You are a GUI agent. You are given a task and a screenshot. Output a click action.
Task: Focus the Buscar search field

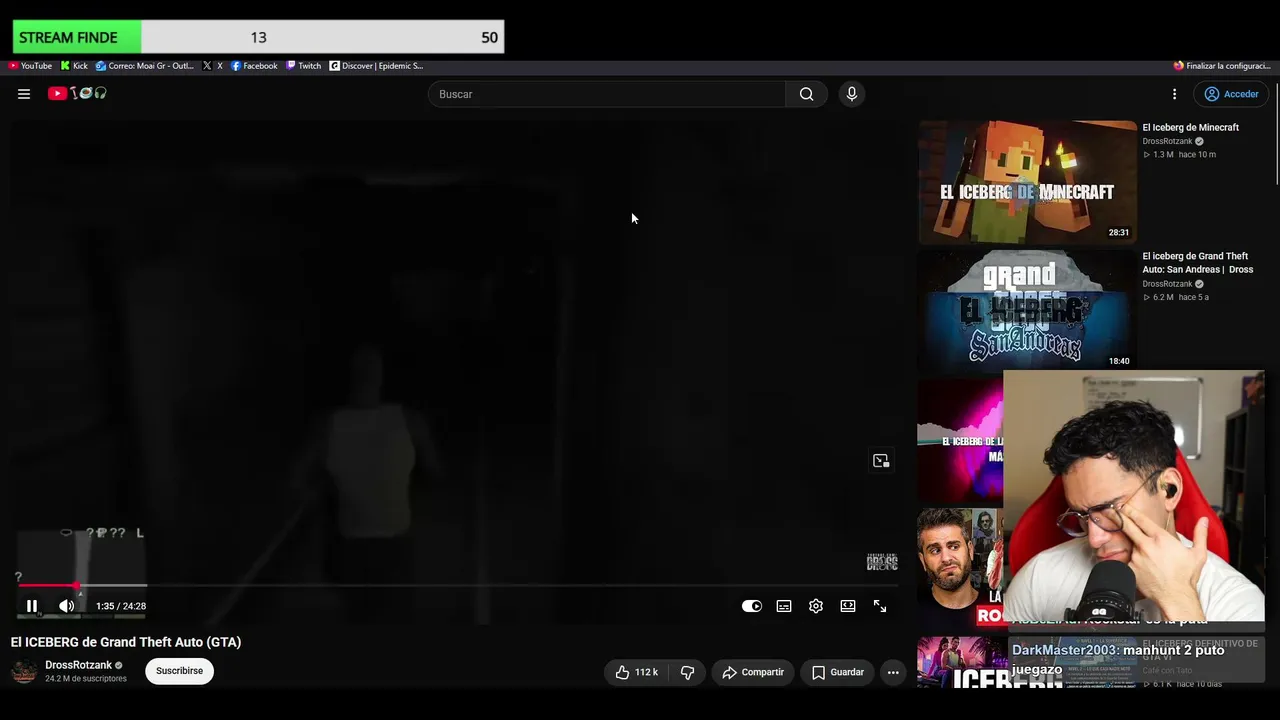[x=607, y=94]
